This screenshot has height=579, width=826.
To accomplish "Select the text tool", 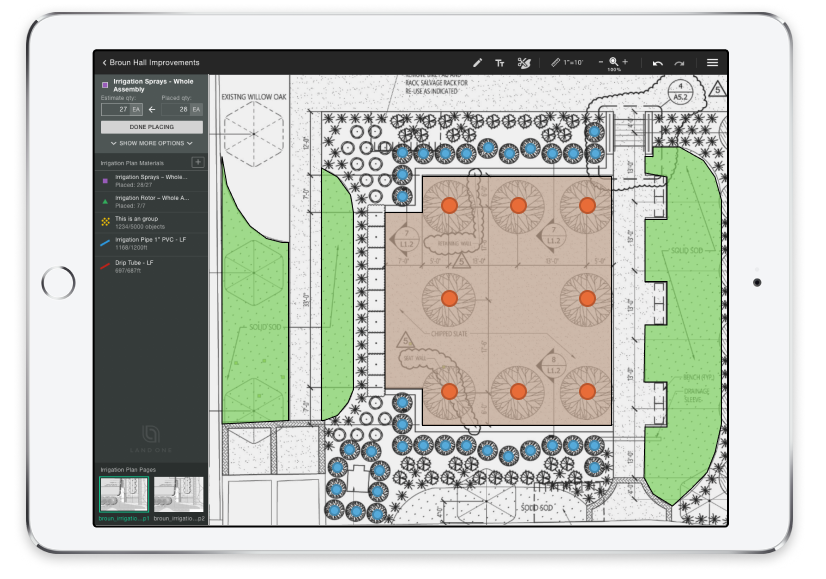I will coord(499,63).
